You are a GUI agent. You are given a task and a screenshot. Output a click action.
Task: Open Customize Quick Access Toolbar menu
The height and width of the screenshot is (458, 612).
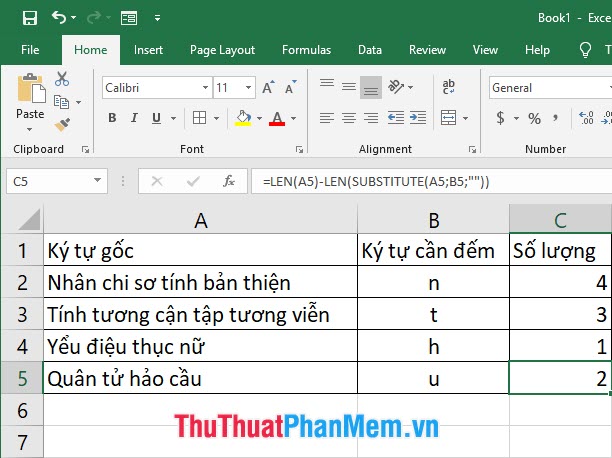coord(157,18)
